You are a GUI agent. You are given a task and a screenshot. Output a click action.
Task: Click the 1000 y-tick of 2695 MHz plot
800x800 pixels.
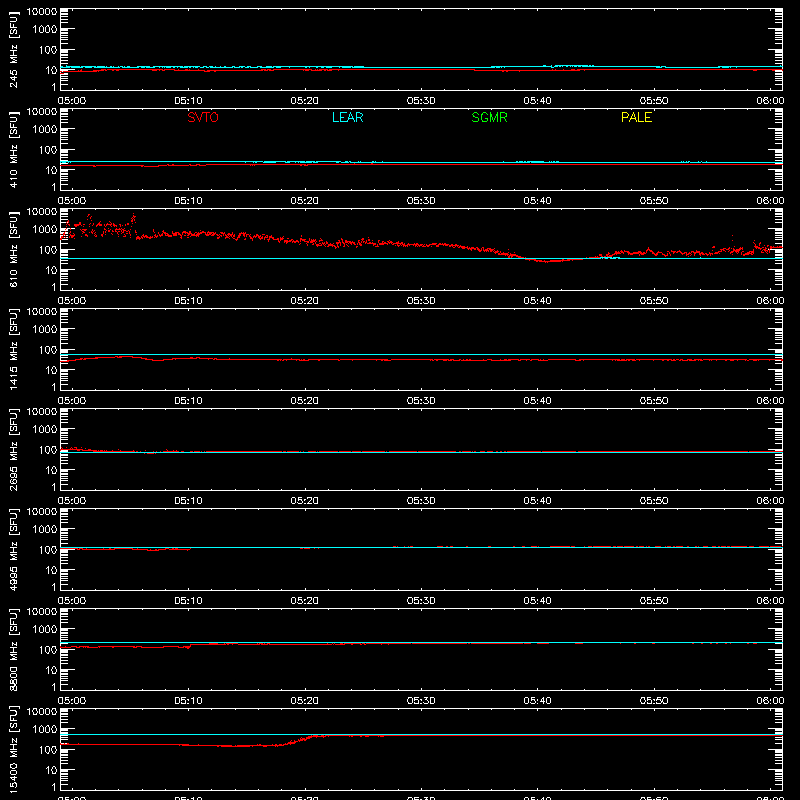(45, 430)
